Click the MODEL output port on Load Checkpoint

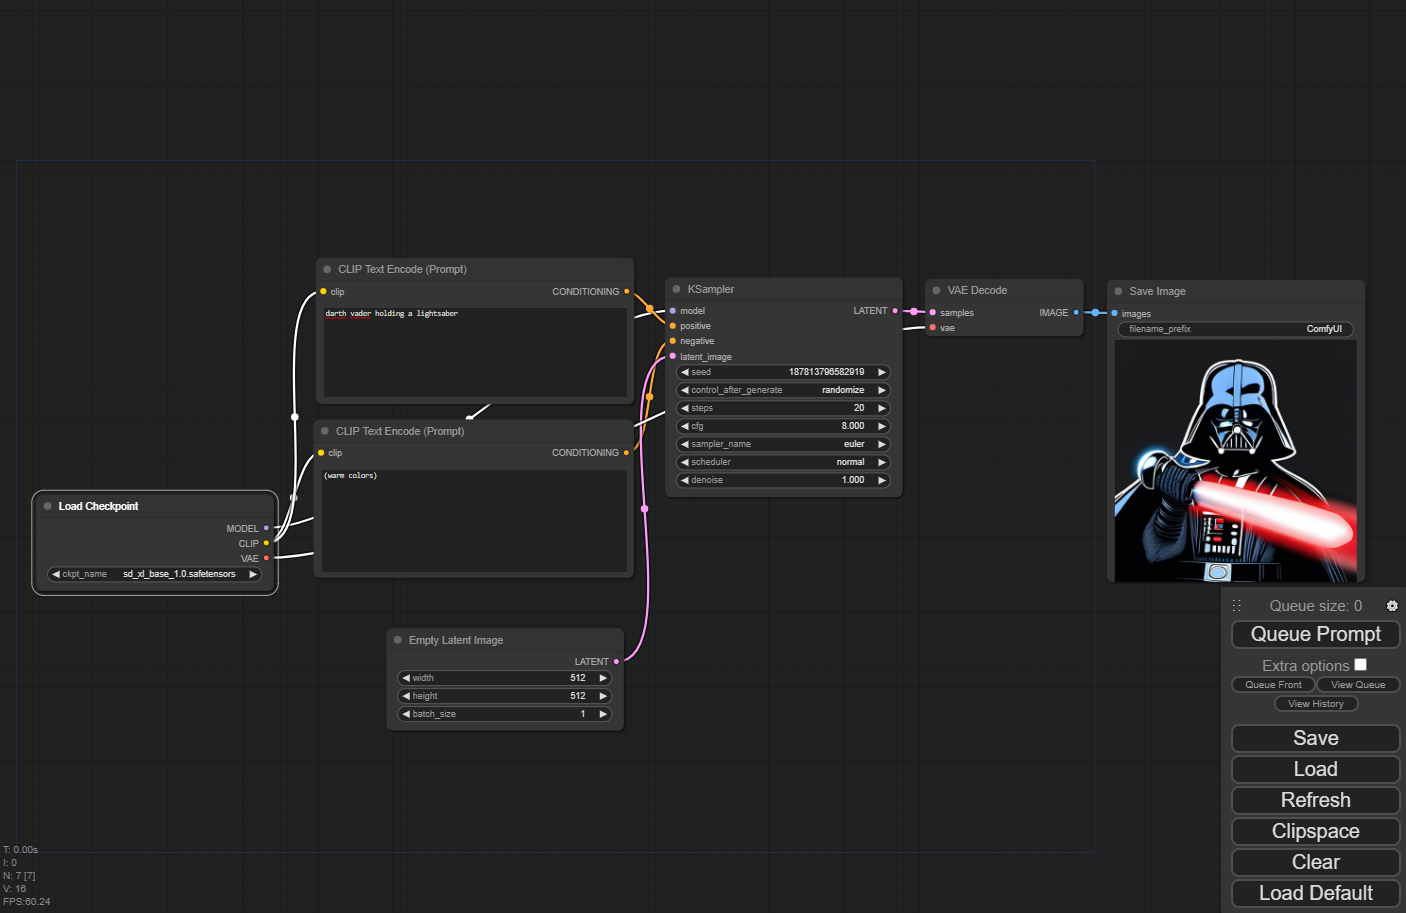266,528
